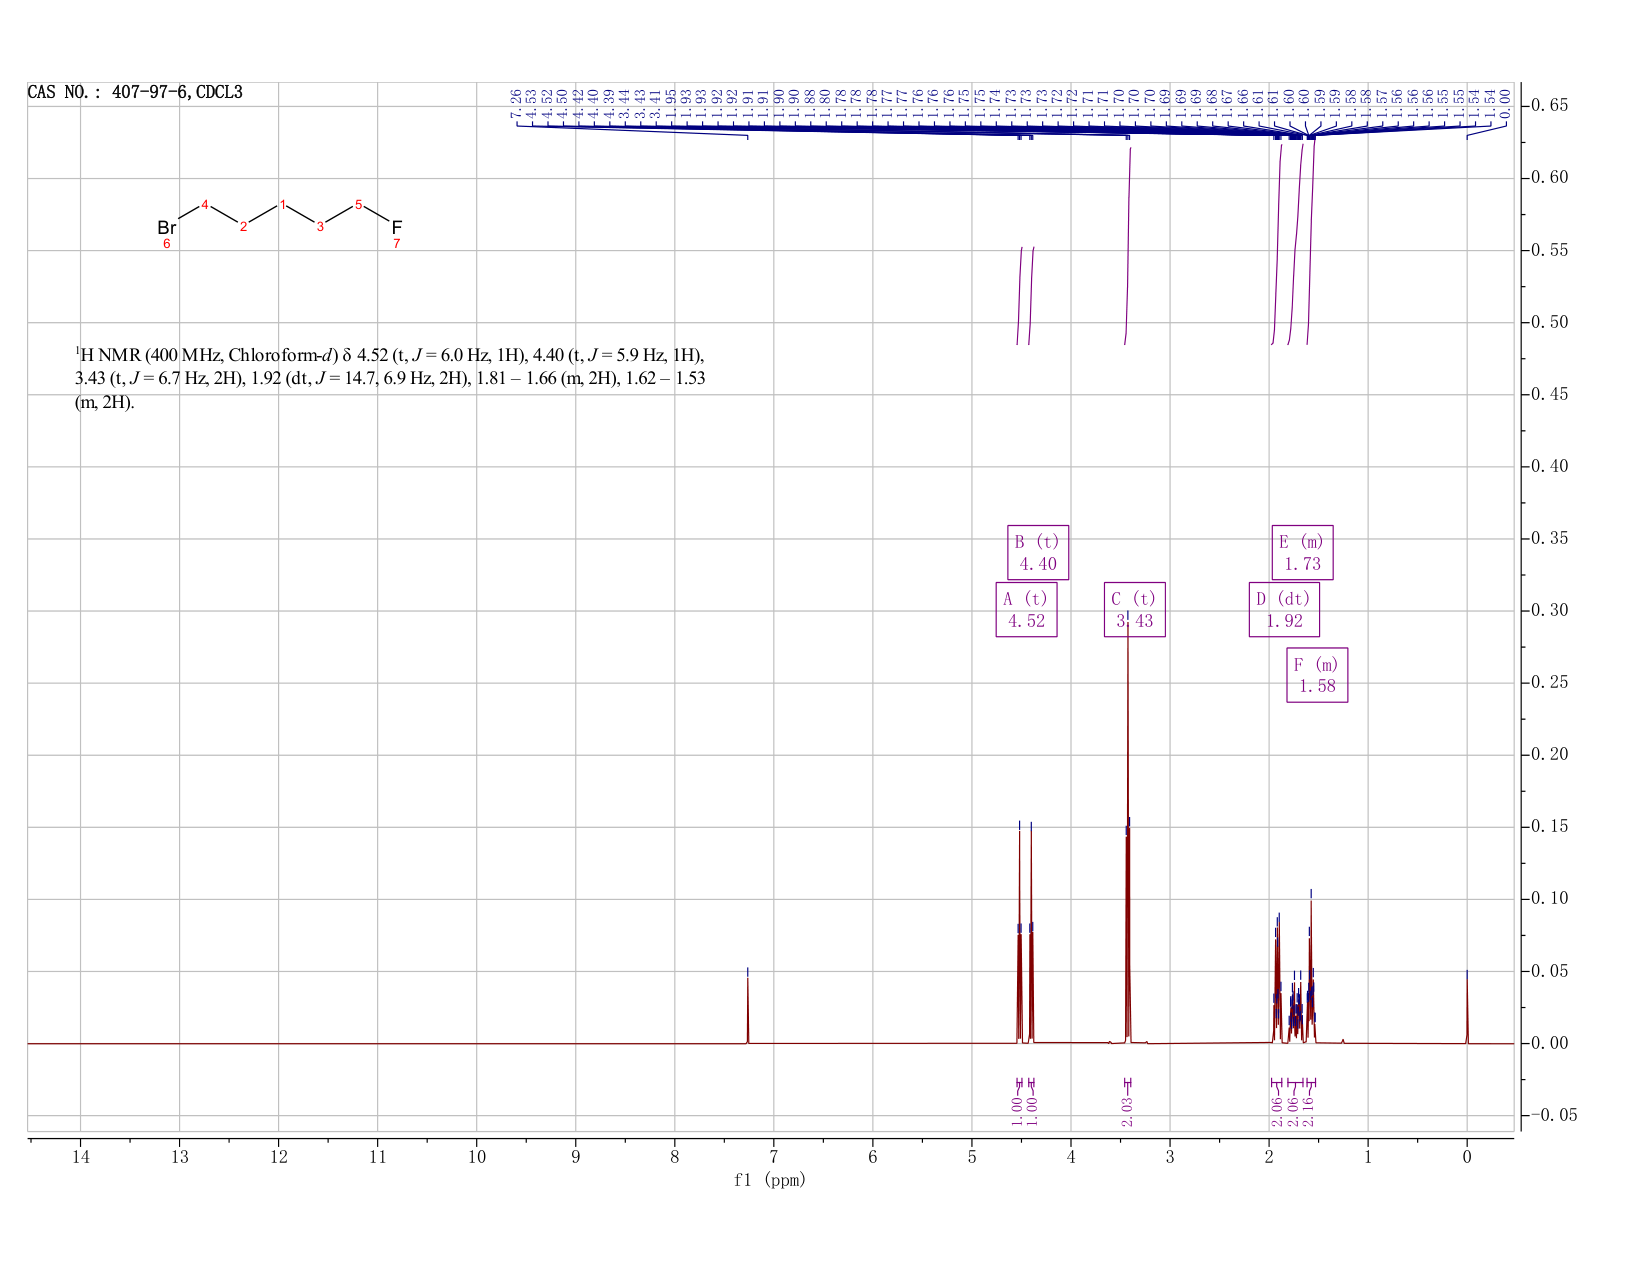Click the C (t) 3.43 multiplet label
1650x1275 pixels.
pos(1134,609)
